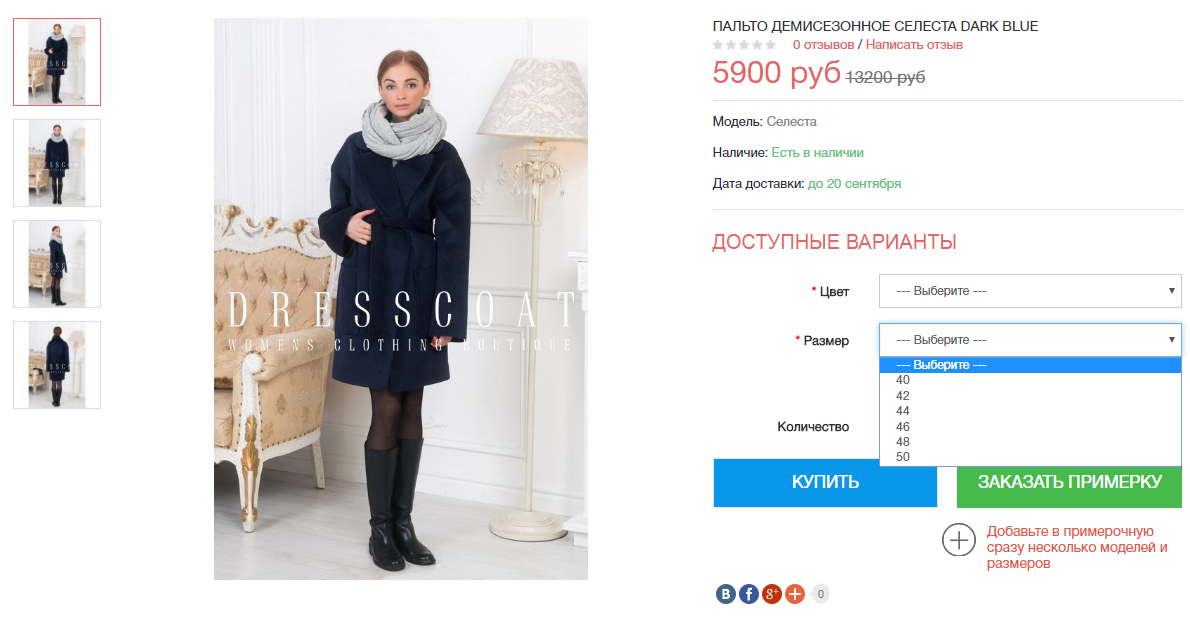Image resolution: width=1190 pixels, height=629 pixels.
Task: Rate product using the star rating
Action: pyautogui.click(x=744, y=46)
